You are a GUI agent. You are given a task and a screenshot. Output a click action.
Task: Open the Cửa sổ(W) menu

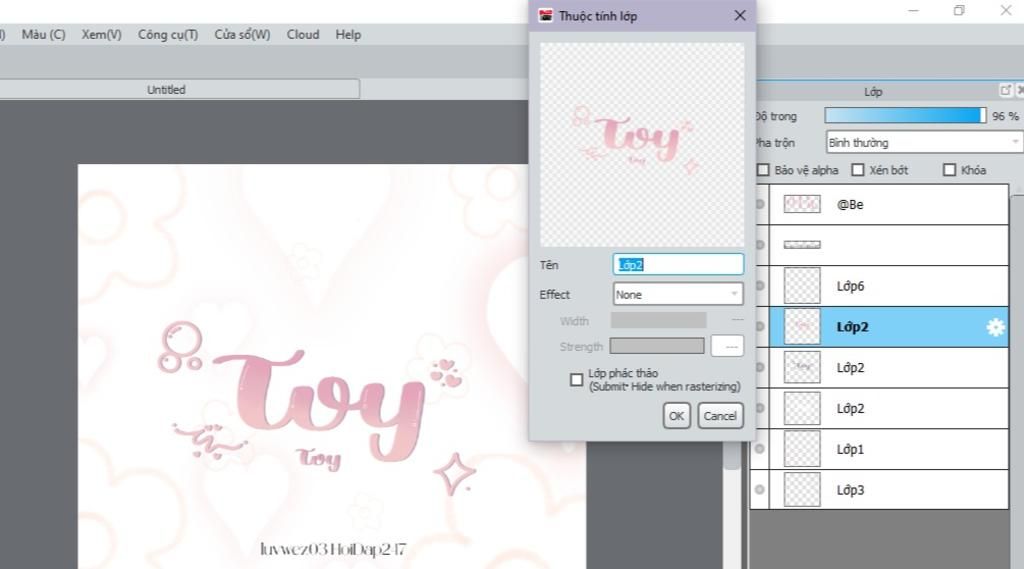point(242,34)
